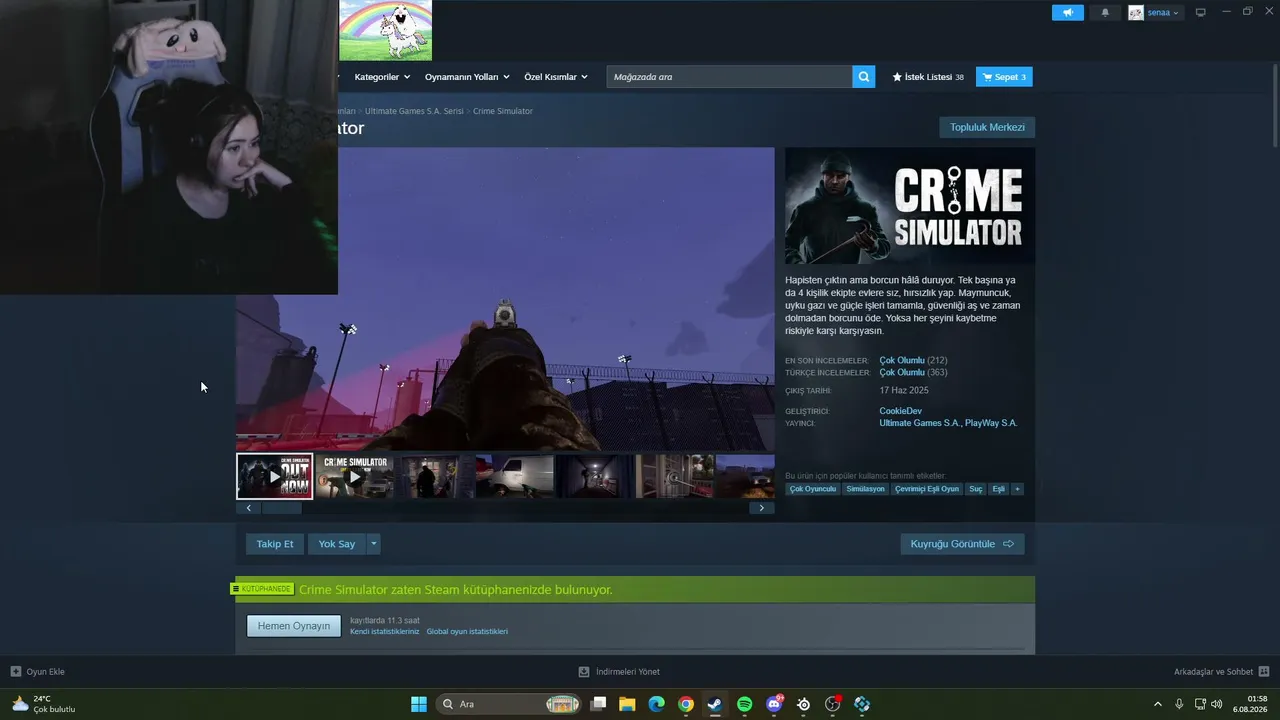Open the dropdown arrow beside Yok Say
Viewport: 1280px width, 720px height.
pos(374,544)
